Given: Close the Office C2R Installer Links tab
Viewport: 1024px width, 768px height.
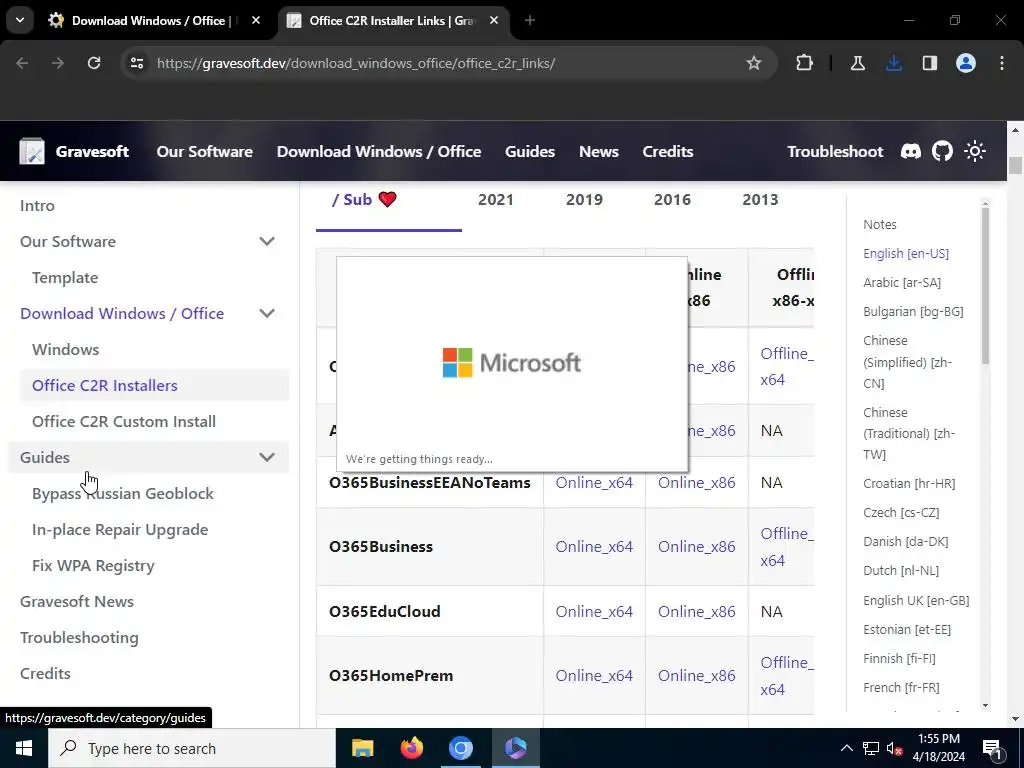Looking at the screenshot, I should [494, 20].
